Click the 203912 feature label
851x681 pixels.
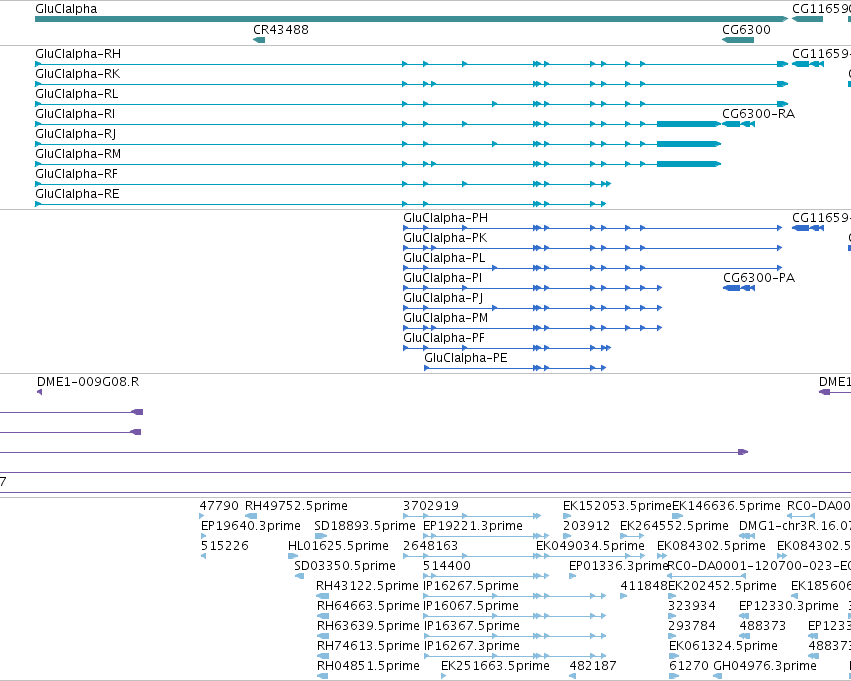(x=586, y=526)
